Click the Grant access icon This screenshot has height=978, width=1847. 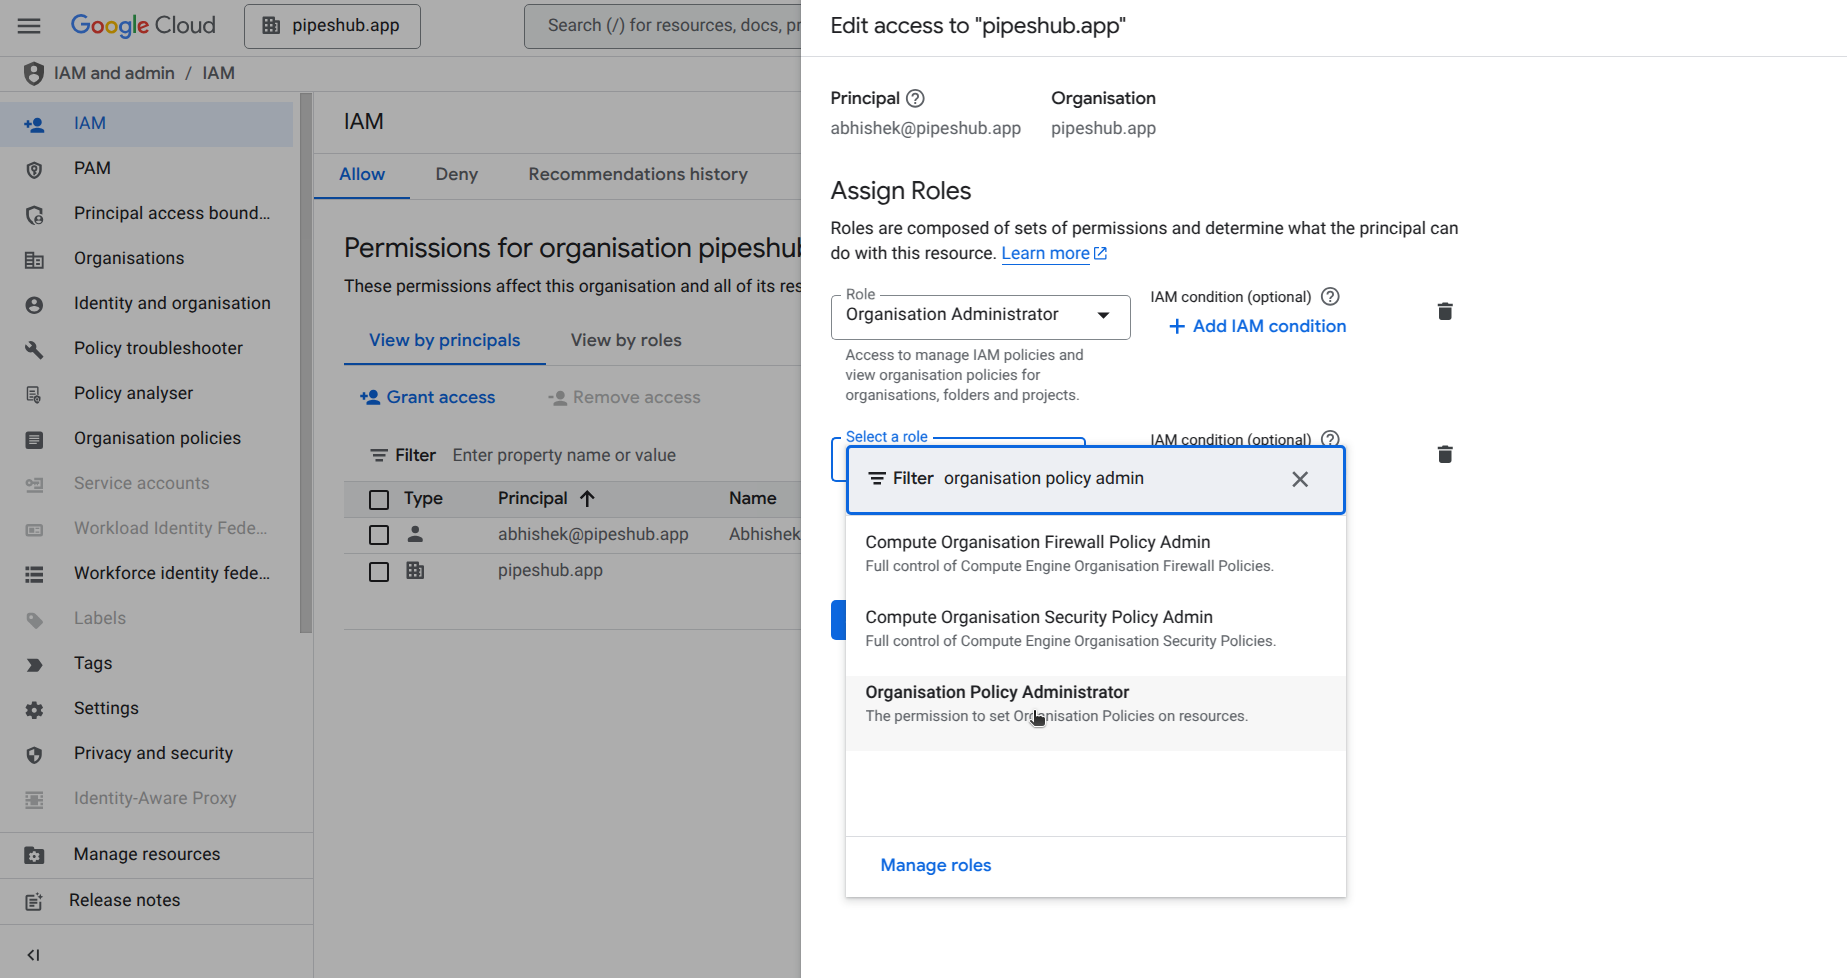(369, 397)
